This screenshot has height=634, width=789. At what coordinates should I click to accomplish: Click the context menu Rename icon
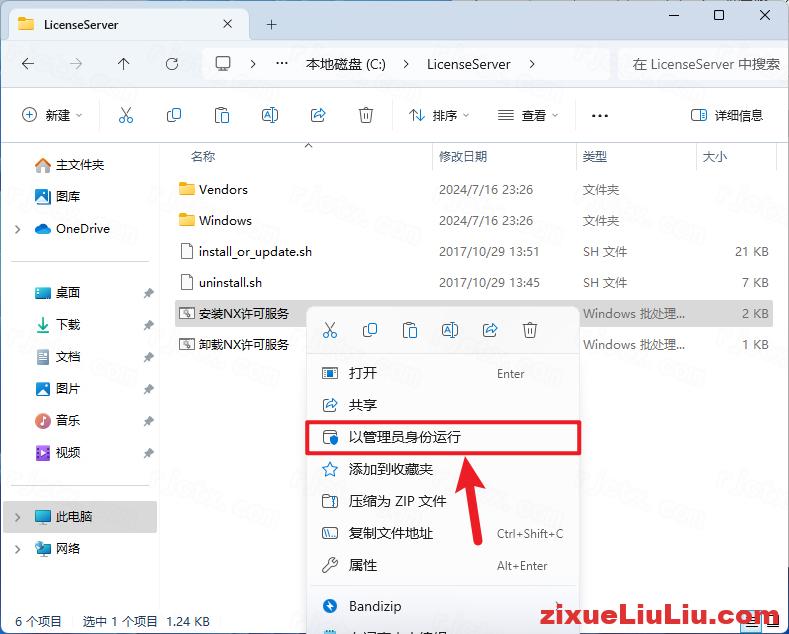pos(450,330)
